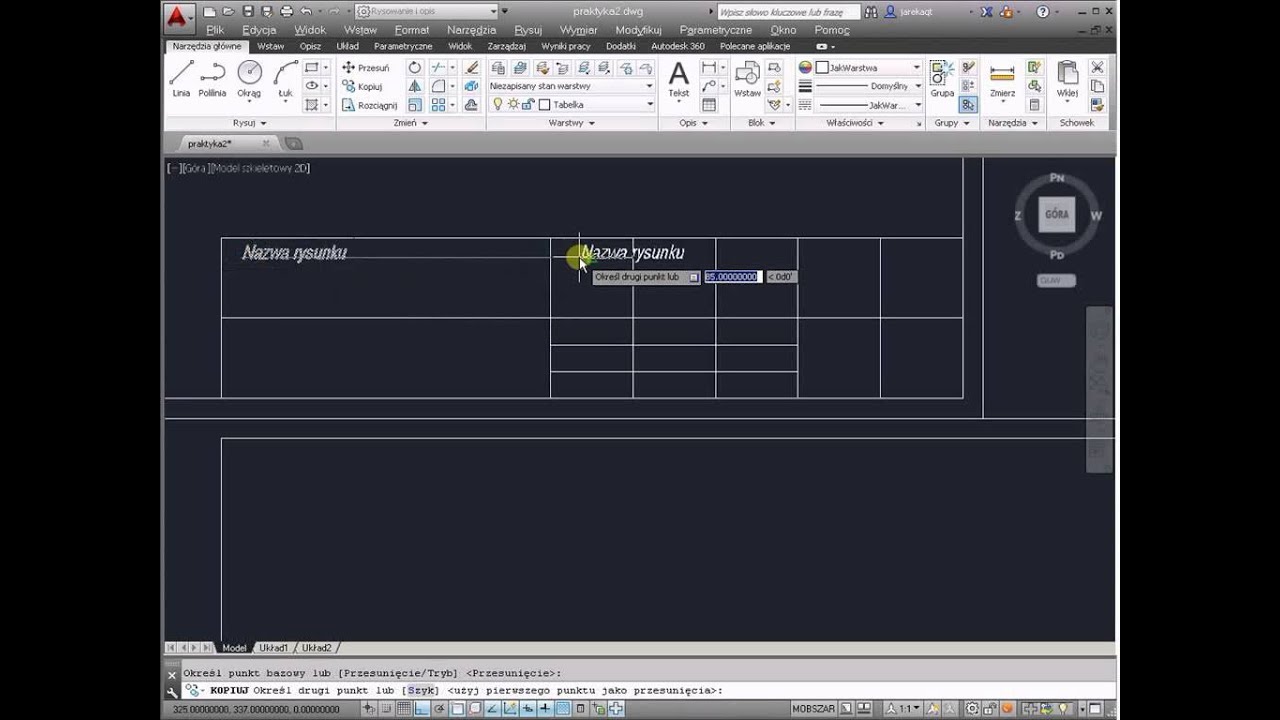This screenshot has height=720, width=1280.
Task: Switch to the Opisz ribbon tab
Action: click(x=310, y=46)
